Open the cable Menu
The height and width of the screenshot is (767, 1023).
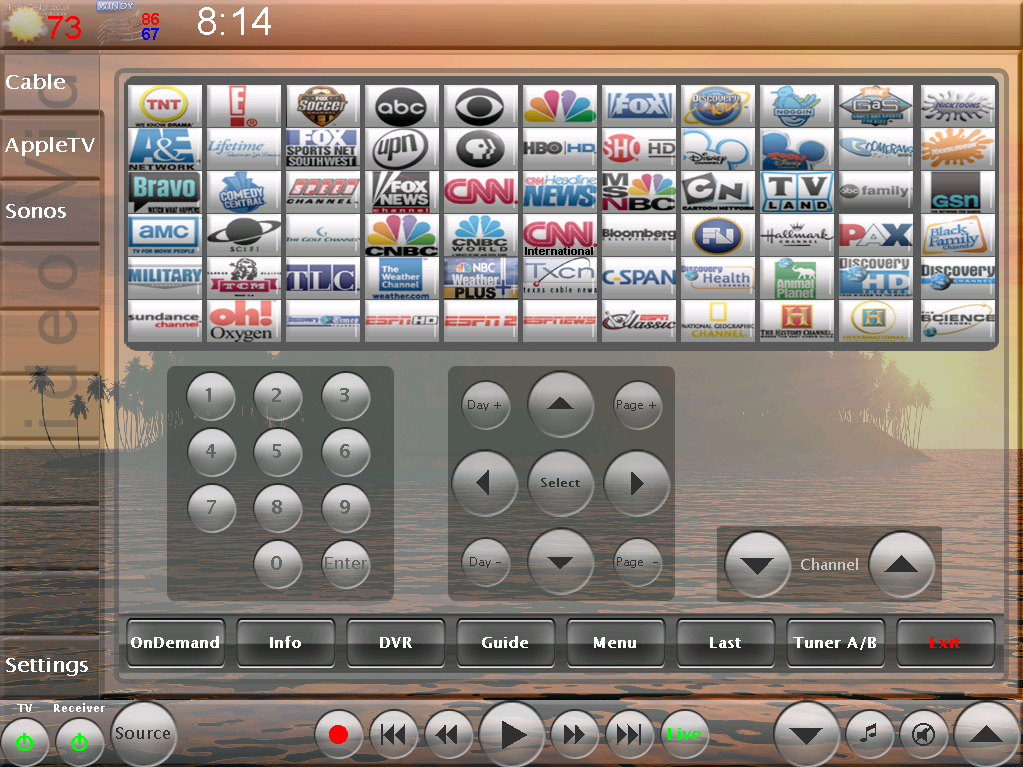[615, 643]
